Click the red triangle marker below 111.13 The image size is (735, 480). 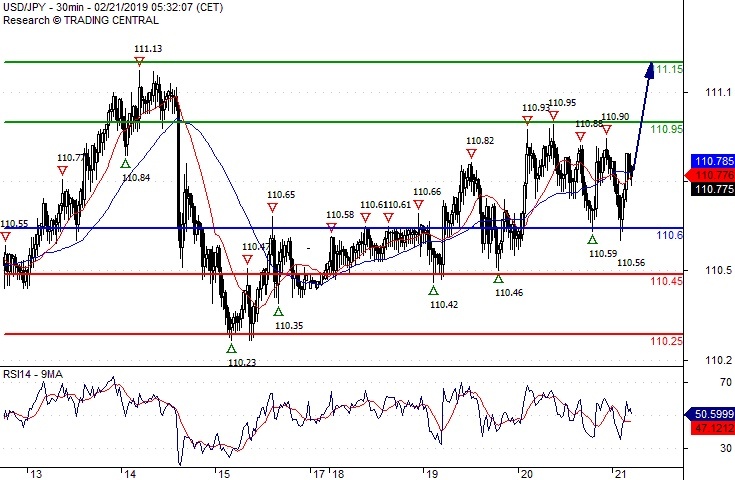click(139, 61)
